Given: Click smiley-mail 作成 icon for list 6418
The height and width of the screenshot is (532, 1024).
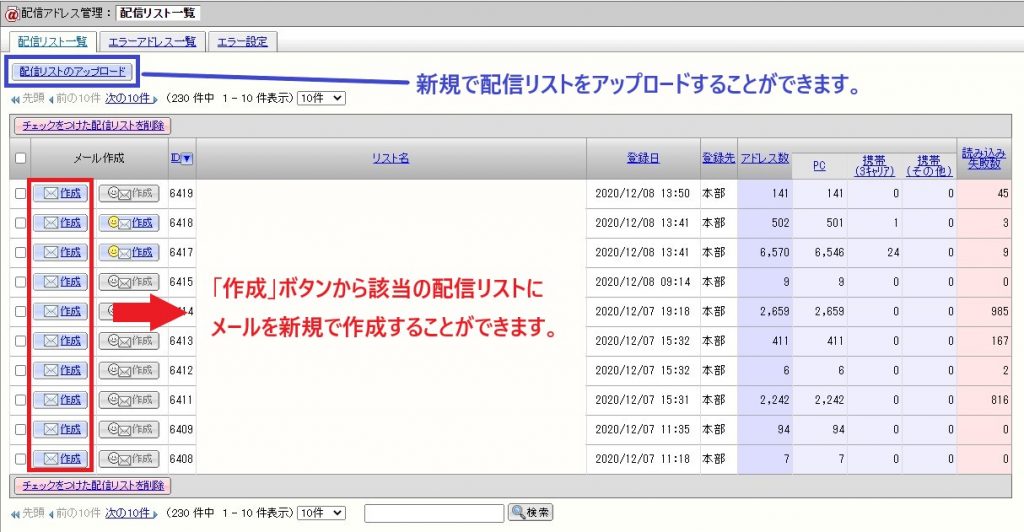Looking at the screenshot, I should [x=128, y=223].
